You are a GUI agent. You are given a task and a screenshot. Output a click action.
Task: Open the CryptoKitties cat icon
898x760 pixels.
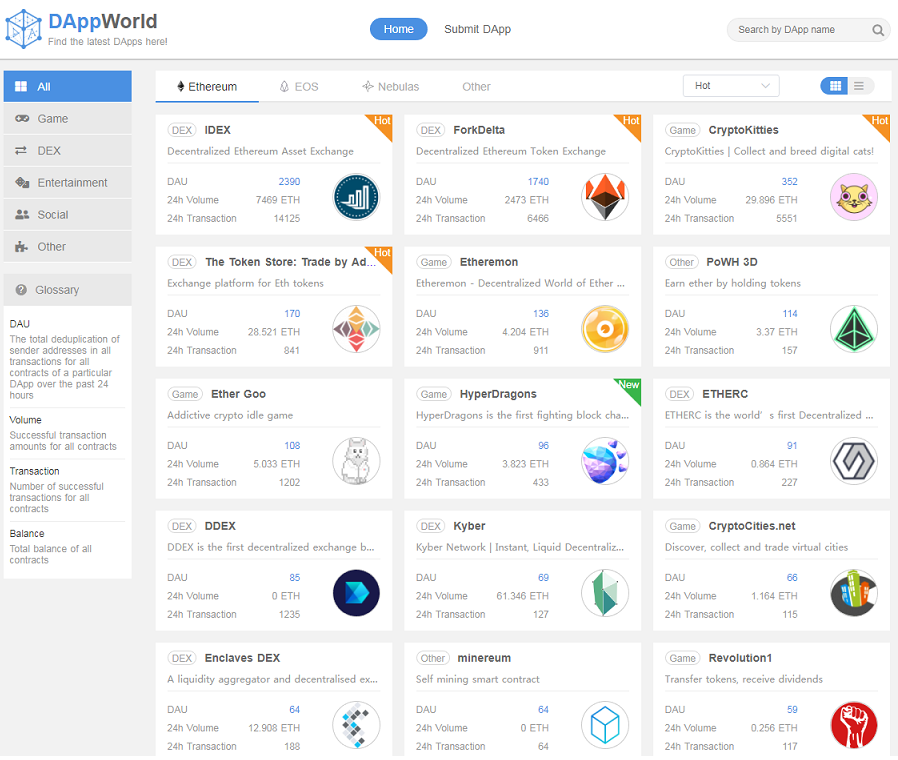853,197
